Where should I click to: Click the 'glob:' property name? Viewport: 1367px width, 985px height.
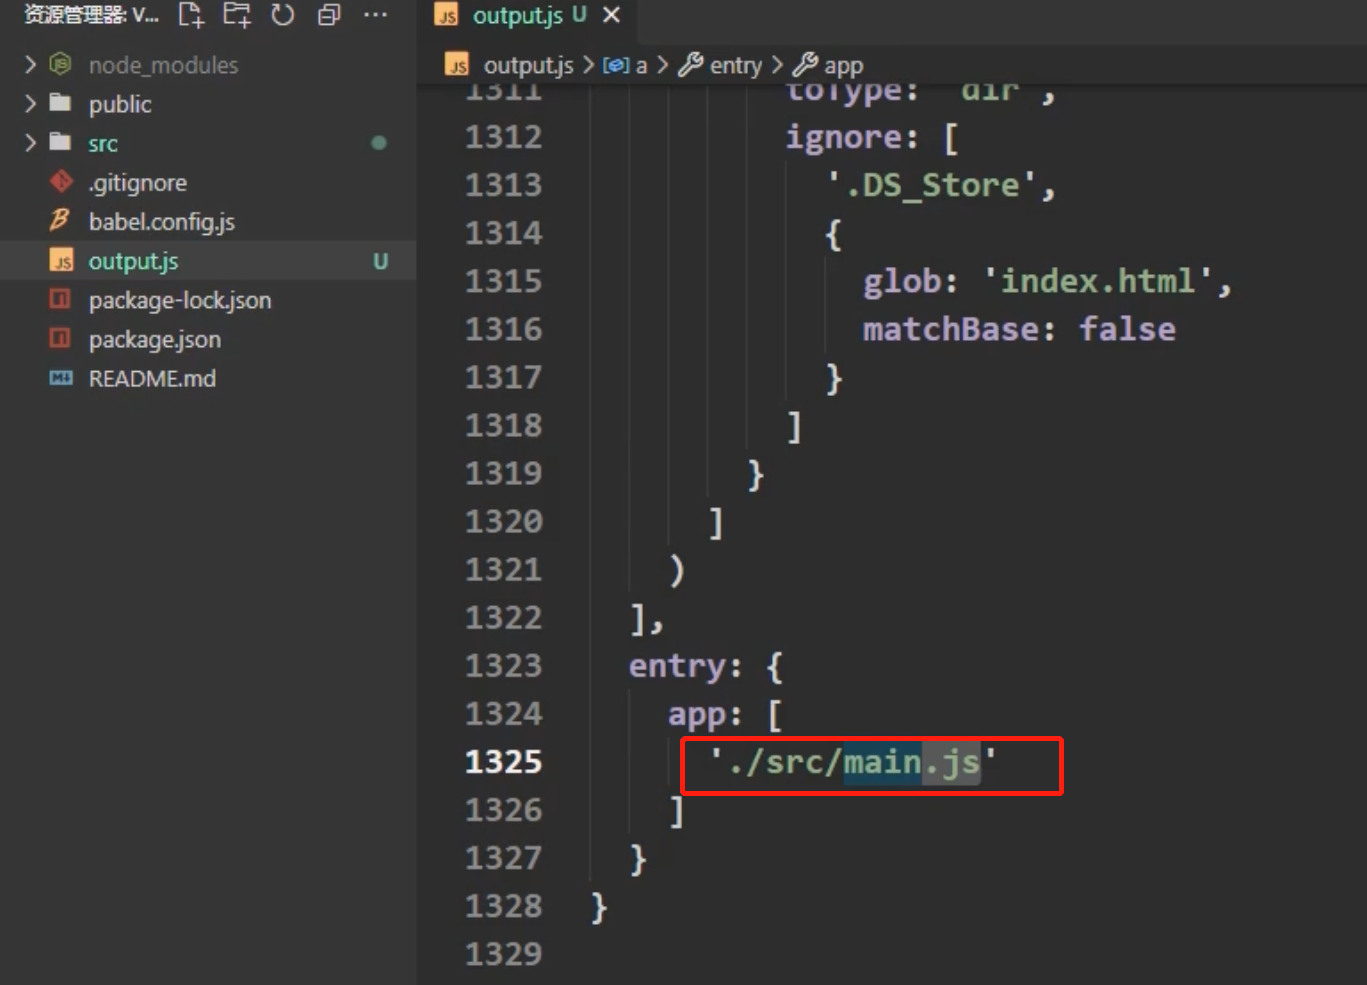(x=910, y=282)
